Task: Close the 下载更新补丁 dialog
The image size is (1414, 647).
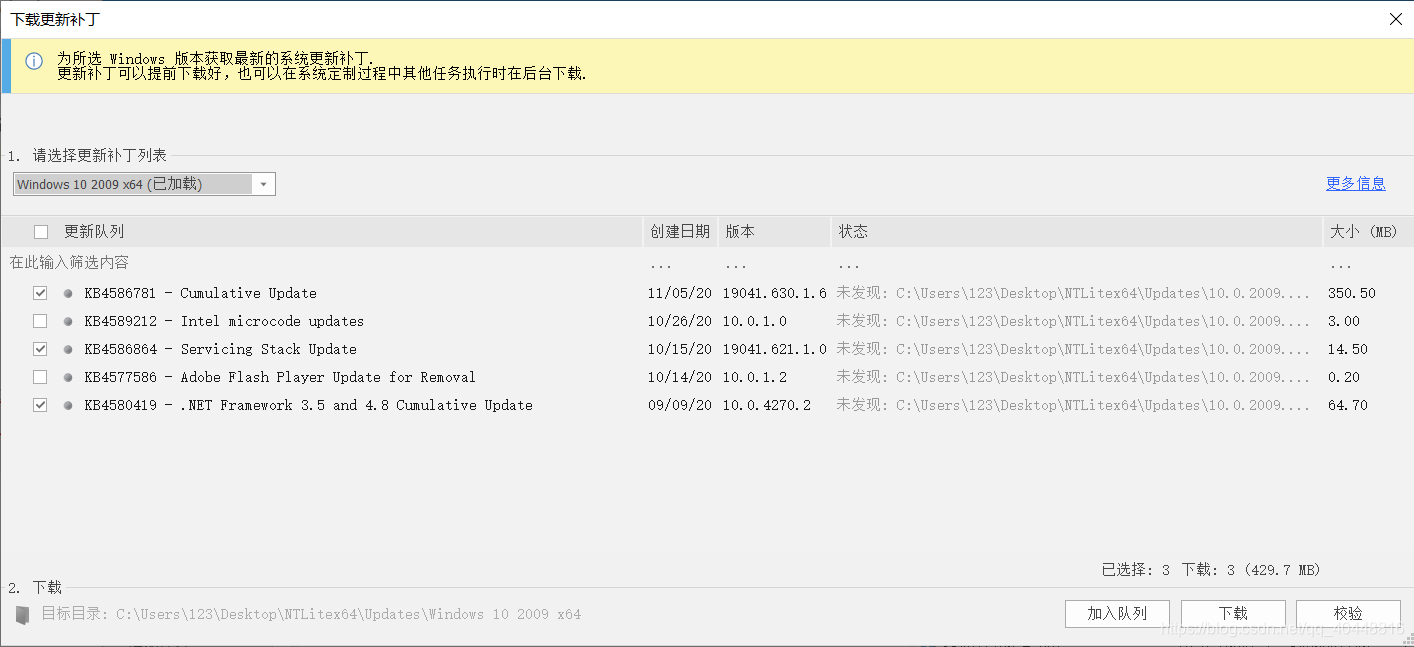Action: point(1395,19)
